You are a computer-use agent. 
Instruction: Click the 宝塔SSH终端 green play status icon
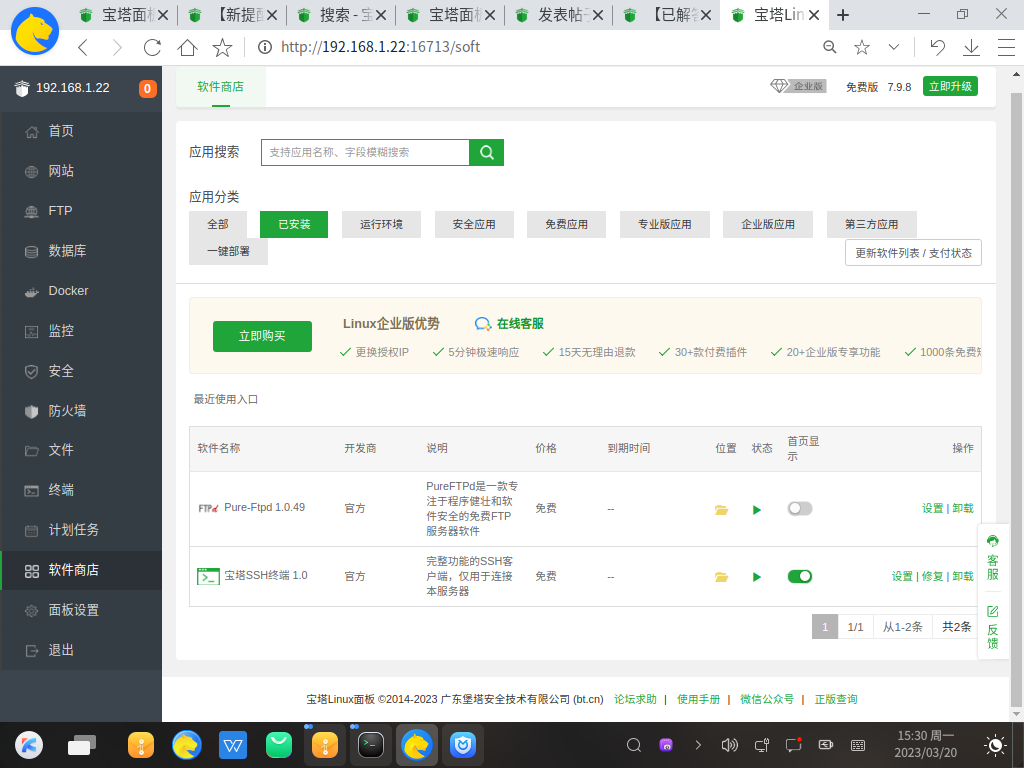[x=757, y=577]
